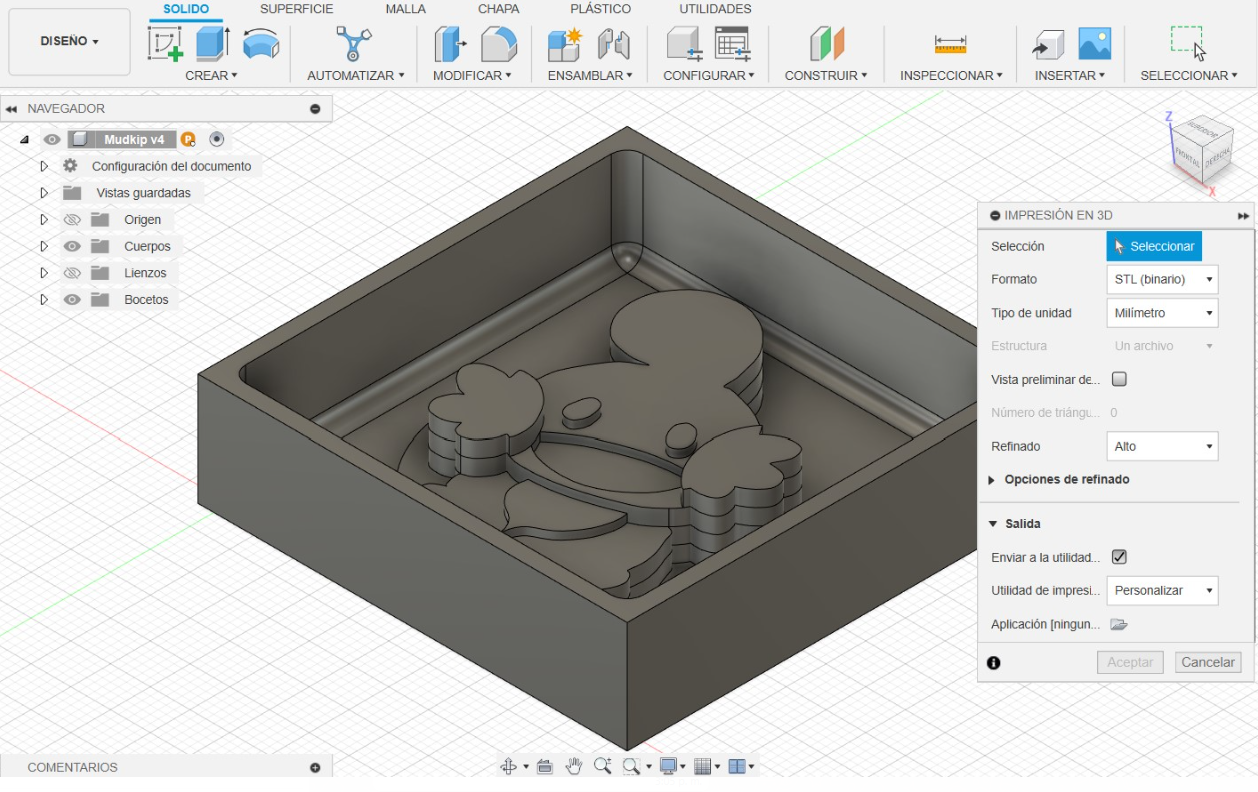This screenshot has width=1258, height=792.
Task: Select the Pan hand tool
Action: (574, 766)
